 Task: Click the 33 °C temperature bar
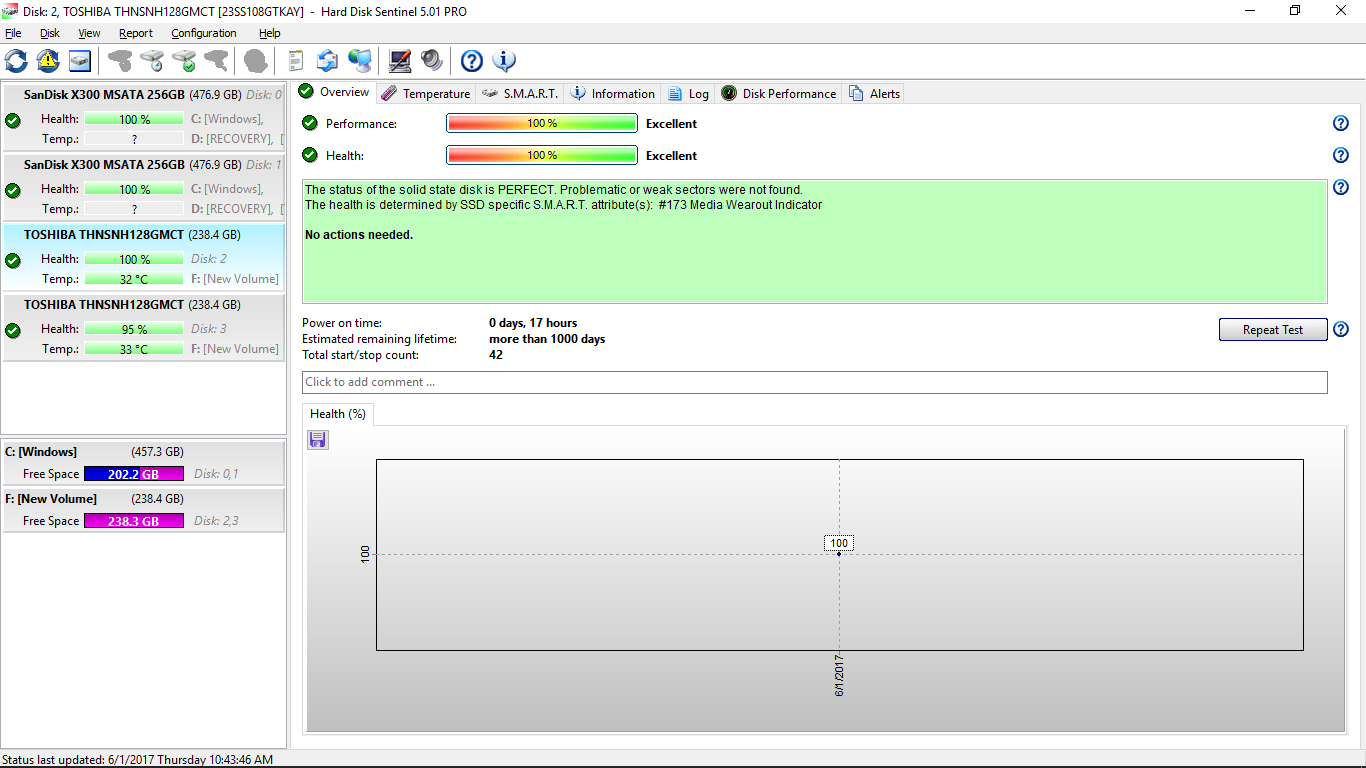(x=134, y=349)
